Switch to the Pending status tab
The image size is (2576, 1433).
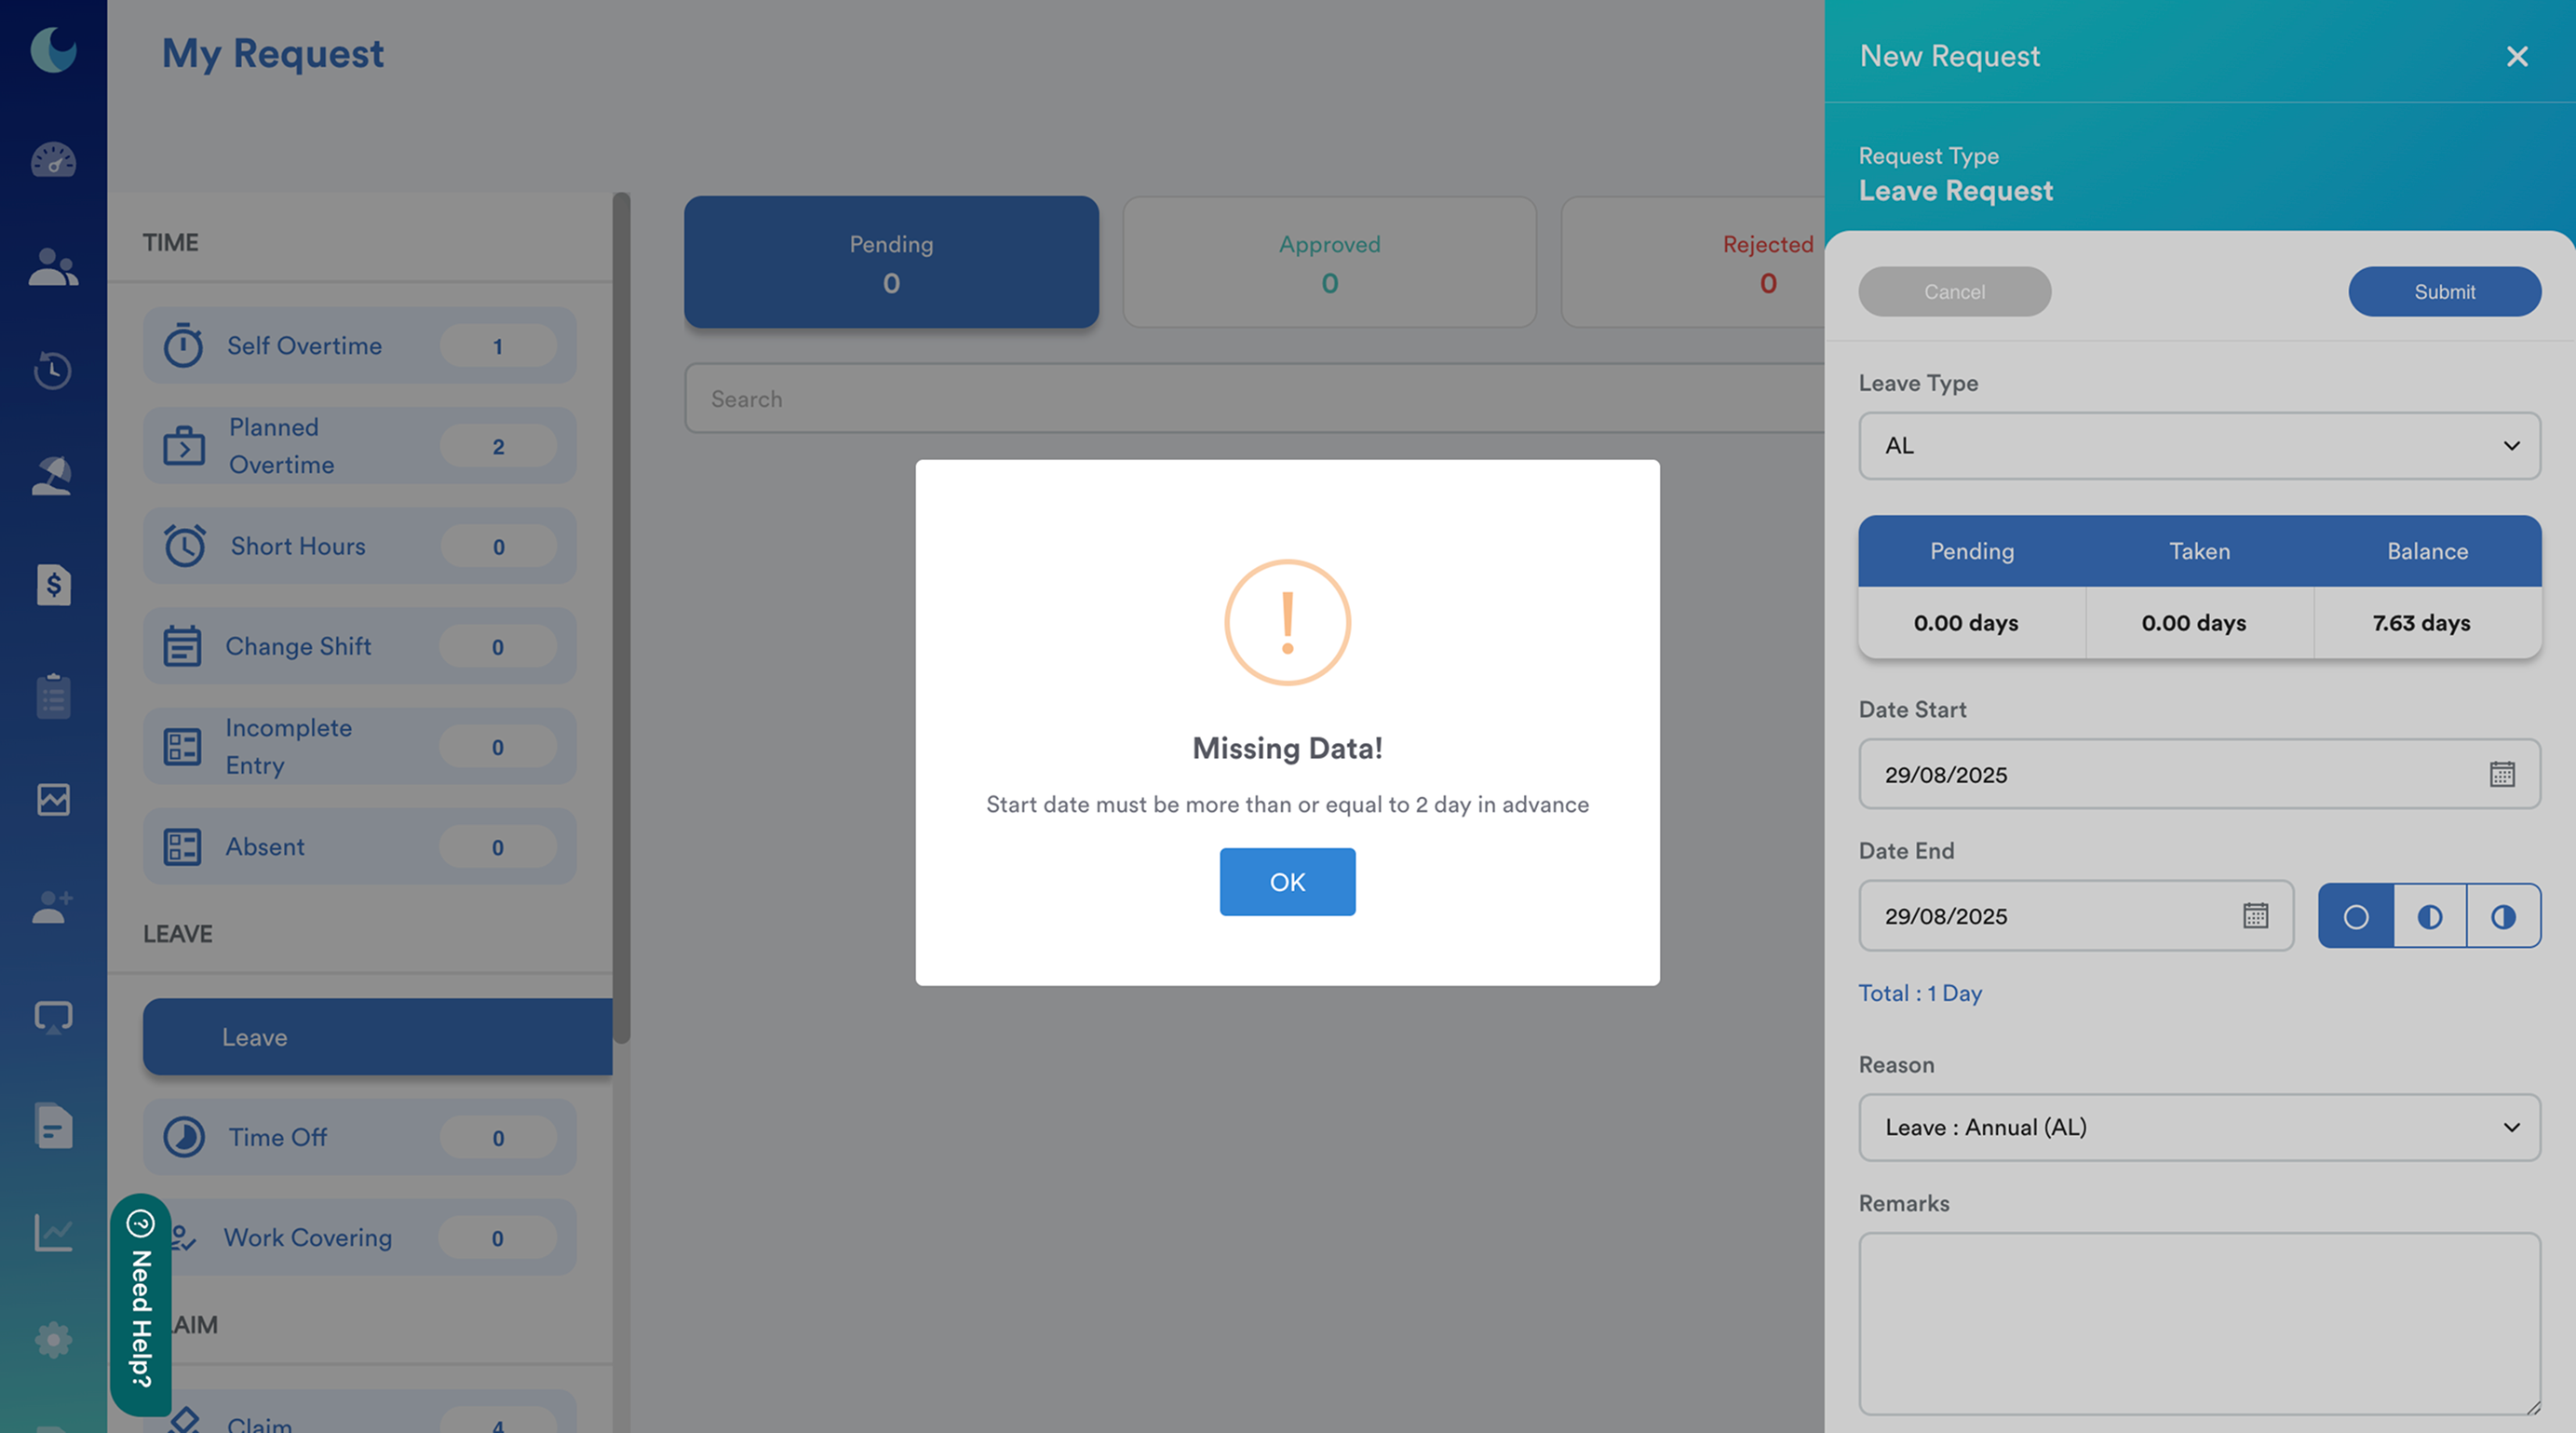(891, 262)
